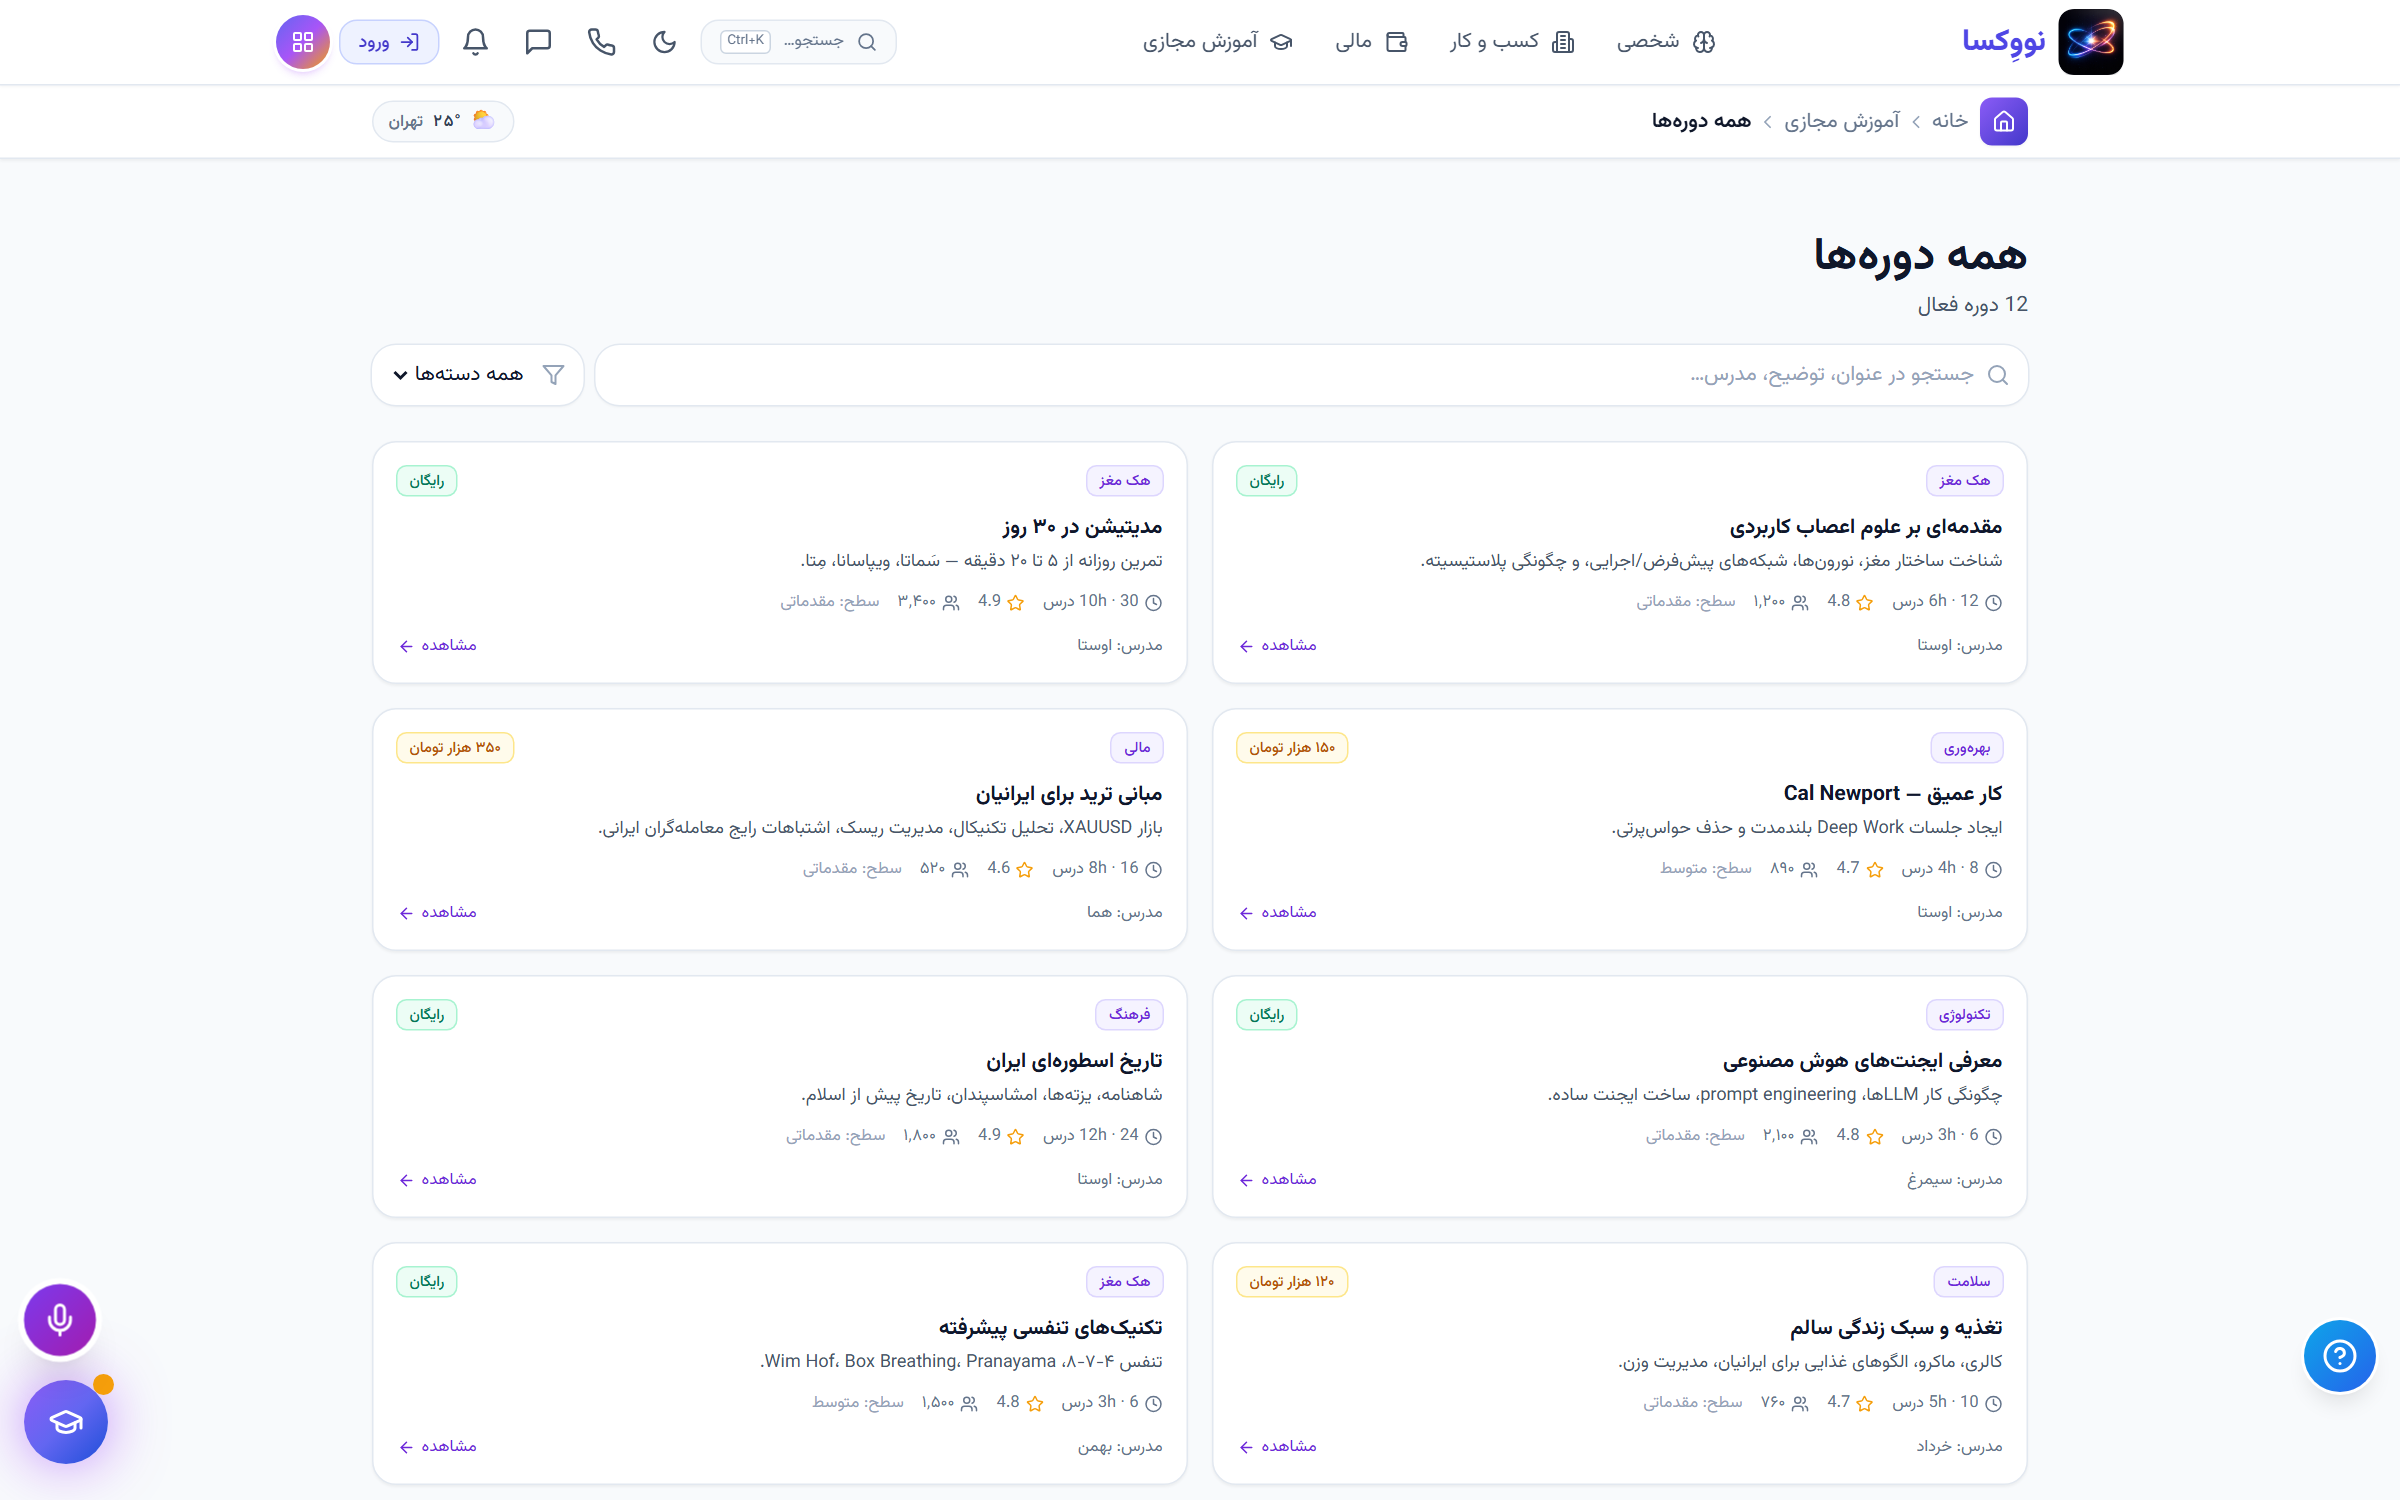Click the بهره‌وری category tag
This screenshot has width=2400, height=1500.
1967,748
